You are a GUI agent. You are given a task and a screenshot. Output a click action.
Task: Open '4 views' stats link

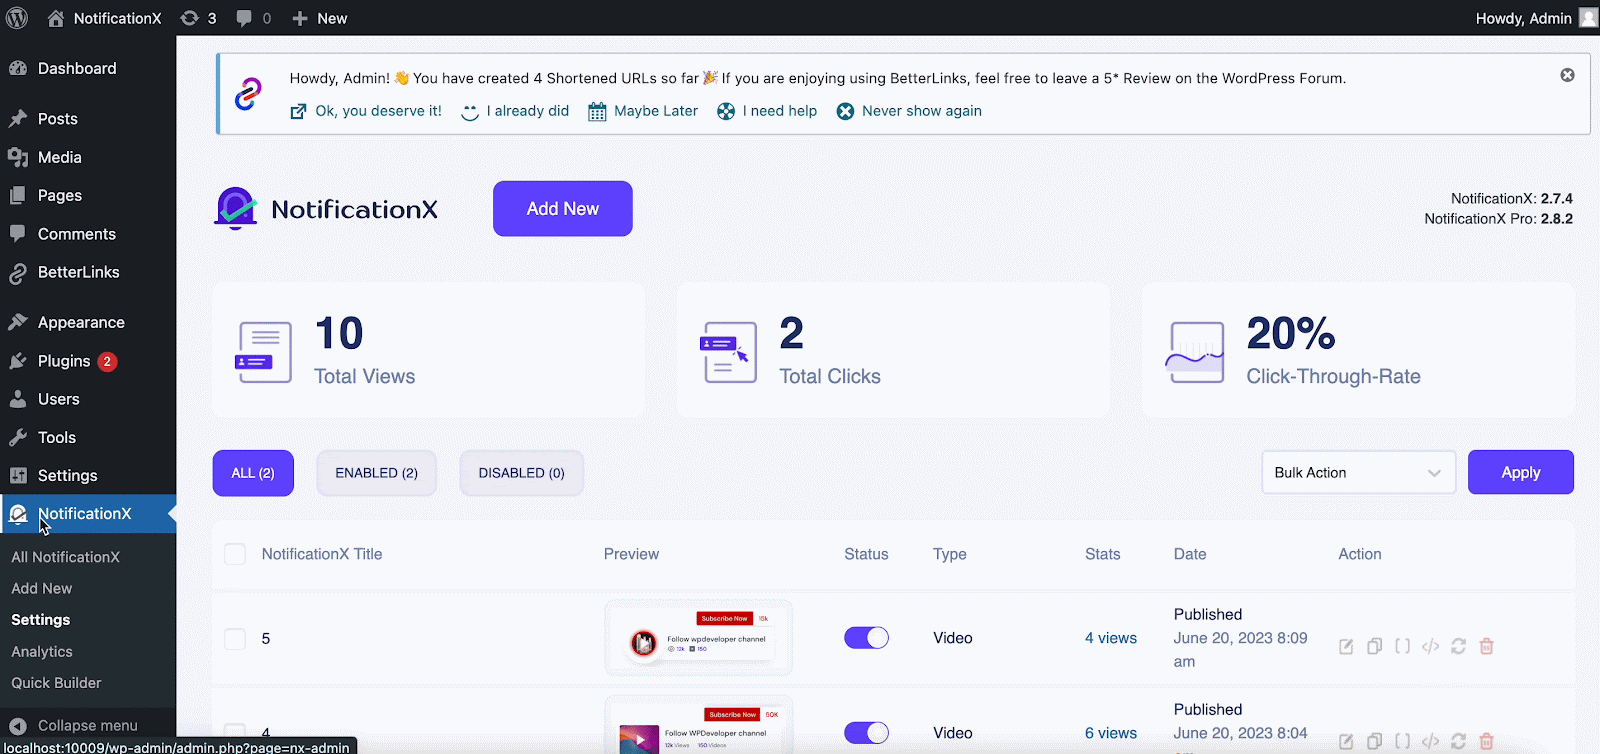(x=1111, y=638)
